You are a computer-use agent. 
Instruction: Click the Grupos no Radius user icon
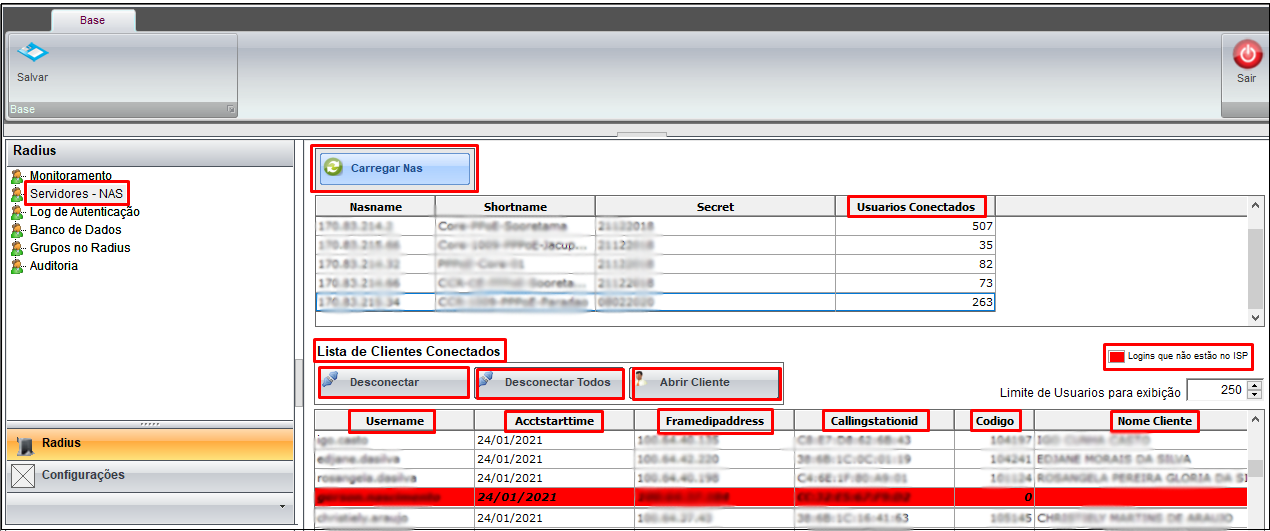pyautogui.click(x=17, y=248)
